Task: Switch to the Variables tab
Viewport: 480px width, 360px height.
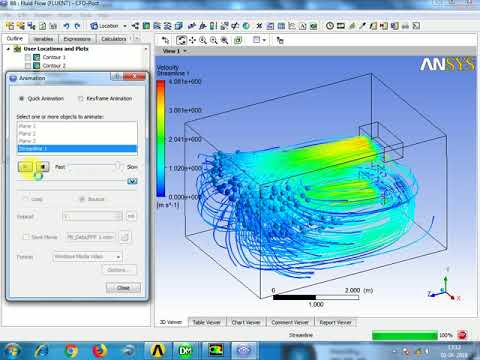Action: pos(43,39)
